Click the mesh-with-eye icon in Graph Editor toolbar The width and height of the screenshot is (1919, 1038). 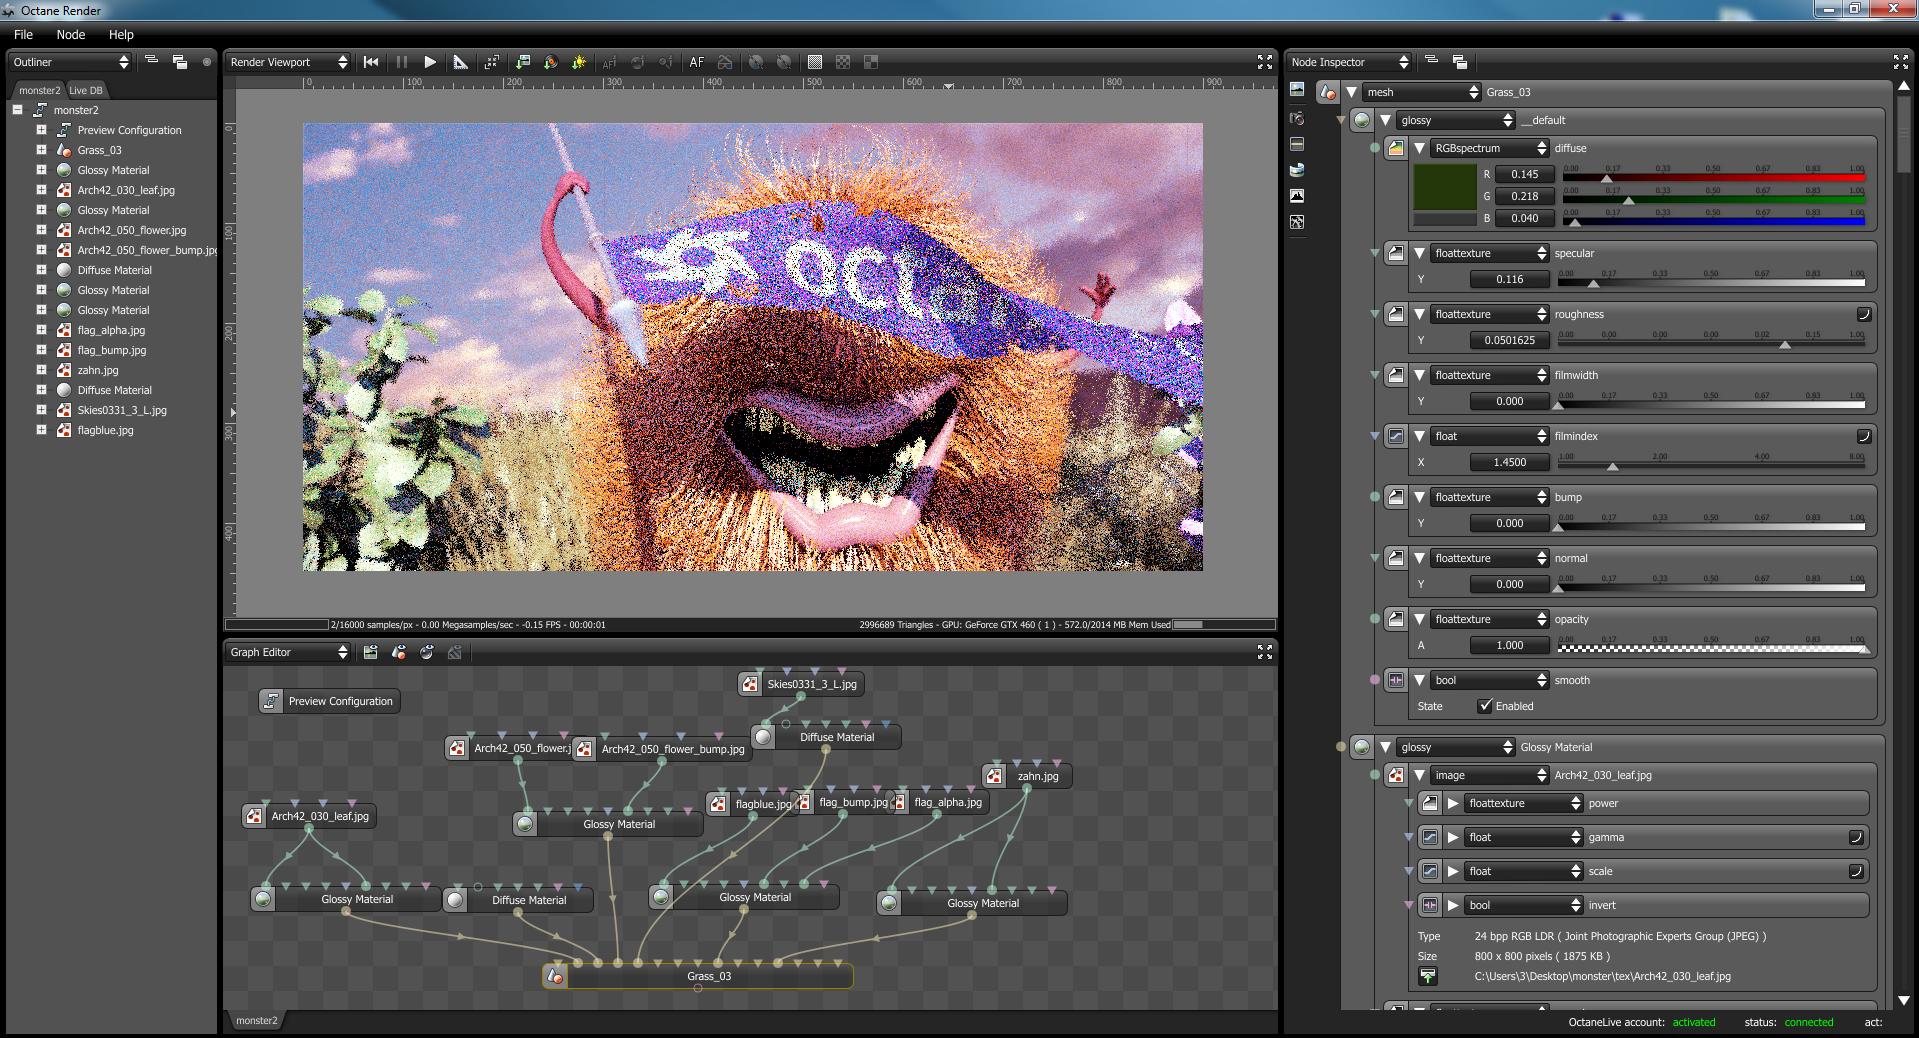coord(399,652)
